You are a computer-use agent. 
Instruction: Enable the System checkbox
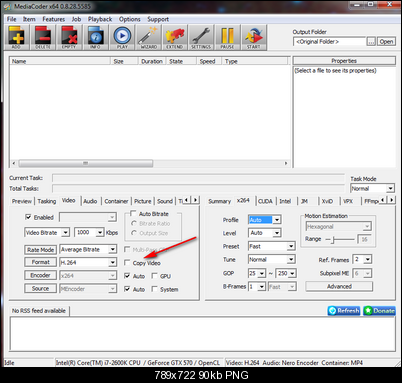154,289
